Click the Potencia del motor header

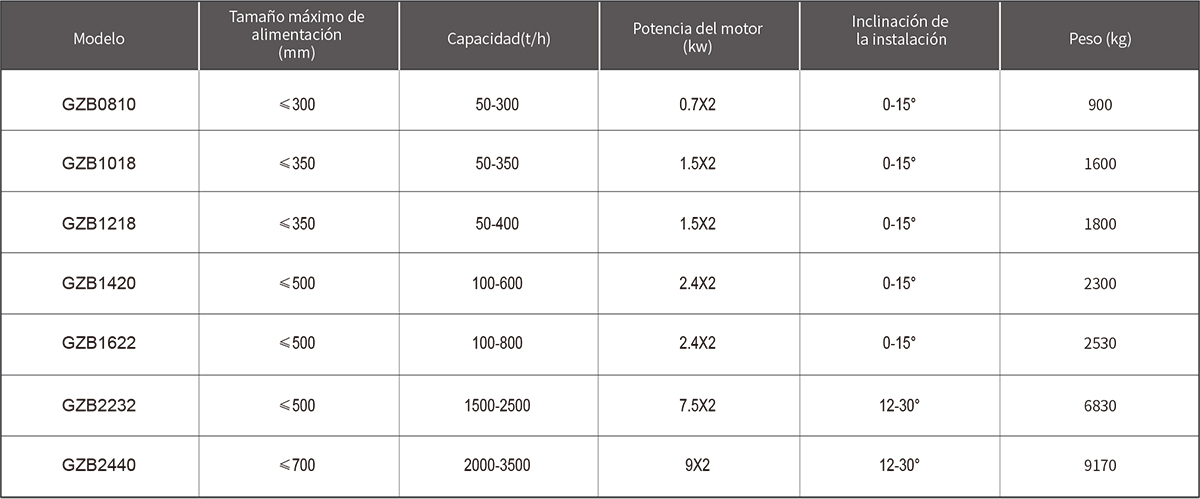point(698,37)
